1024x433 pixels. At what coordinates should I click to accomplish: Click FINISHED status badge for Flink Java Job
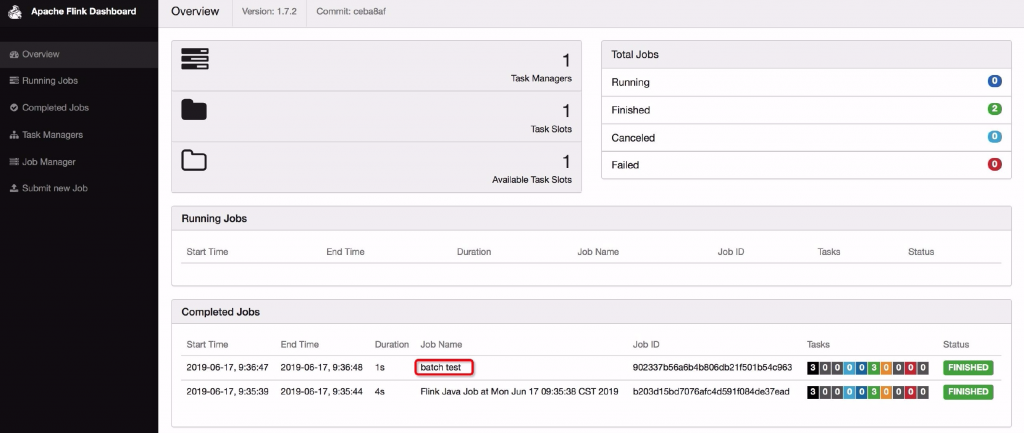coord(968,392)
